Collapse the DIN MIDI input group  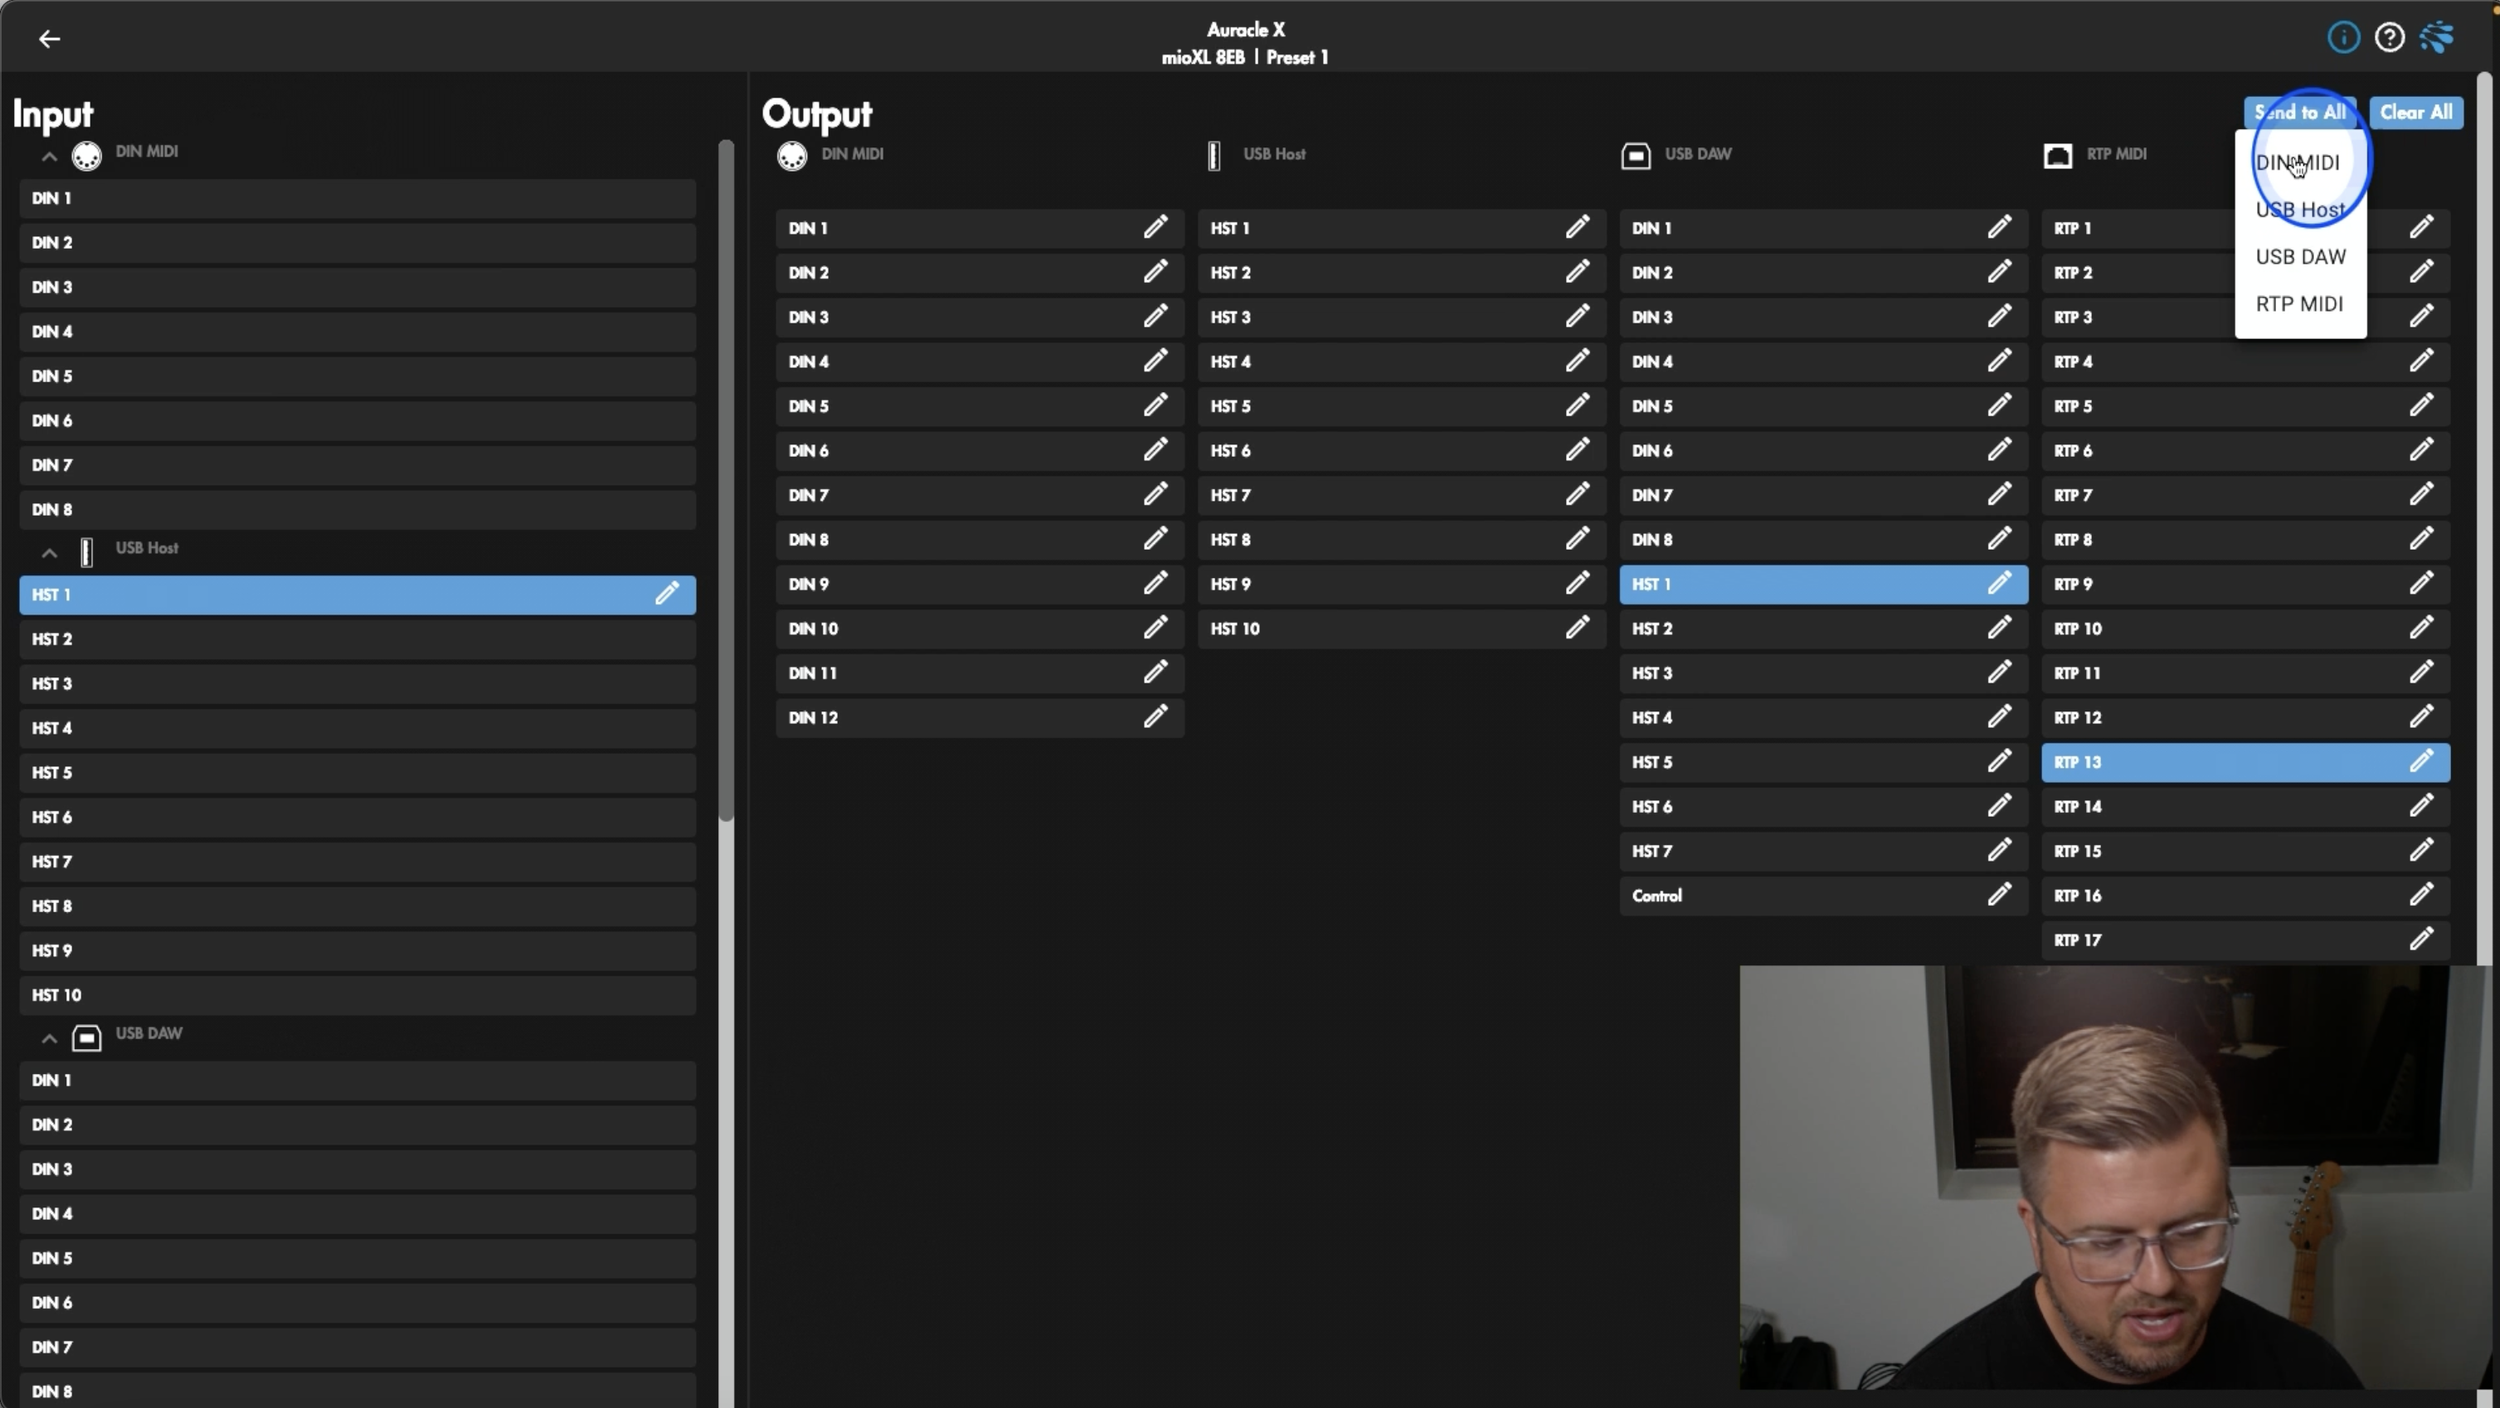(x=49, y=157)
